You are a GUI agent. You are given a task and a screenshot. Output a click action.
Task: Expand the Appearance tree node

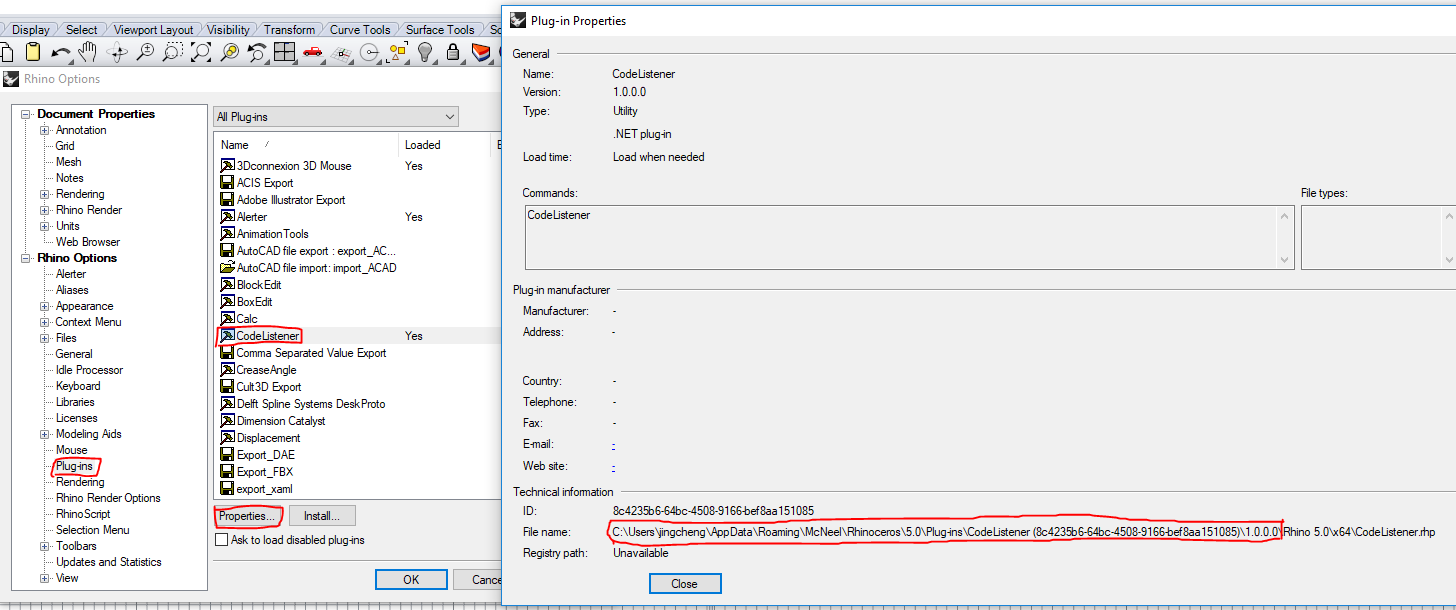(45, 306)
